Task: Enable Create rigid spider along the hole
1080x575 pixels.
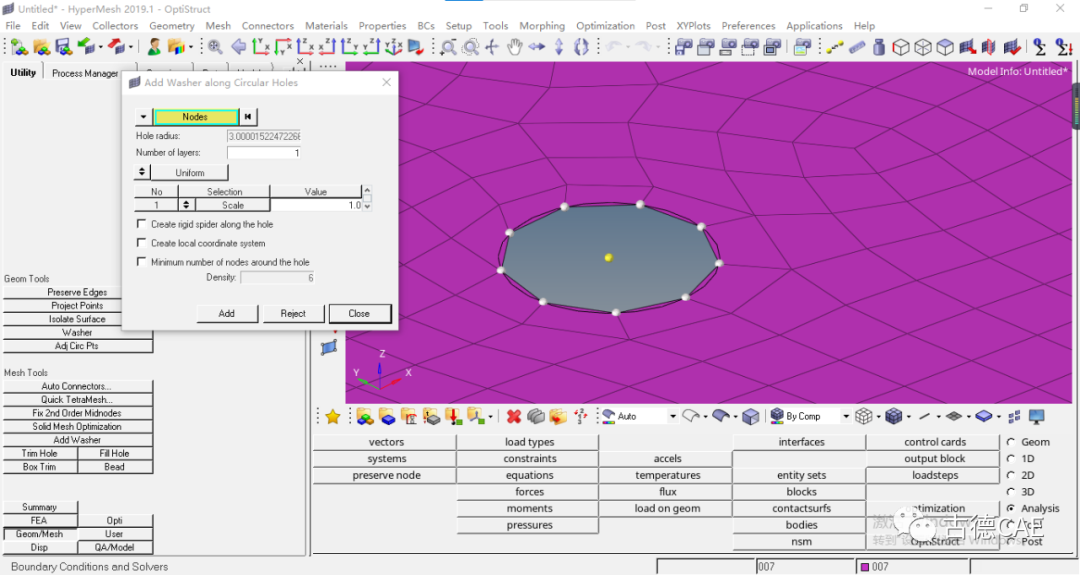Action: click(142, 225)
